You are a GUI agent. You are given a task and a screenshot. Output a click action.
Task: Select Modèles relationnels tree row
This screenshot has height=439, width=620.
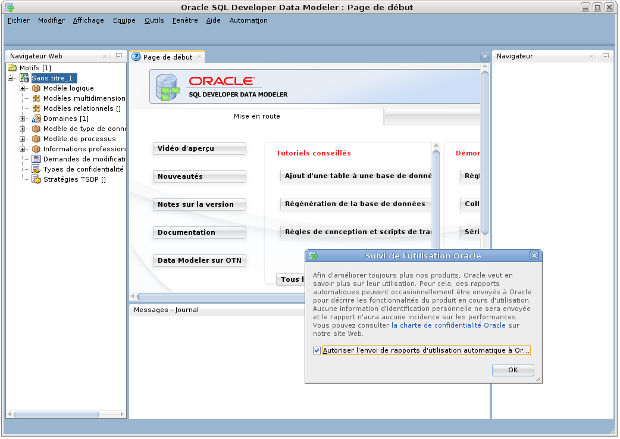(x=82, y=108)
